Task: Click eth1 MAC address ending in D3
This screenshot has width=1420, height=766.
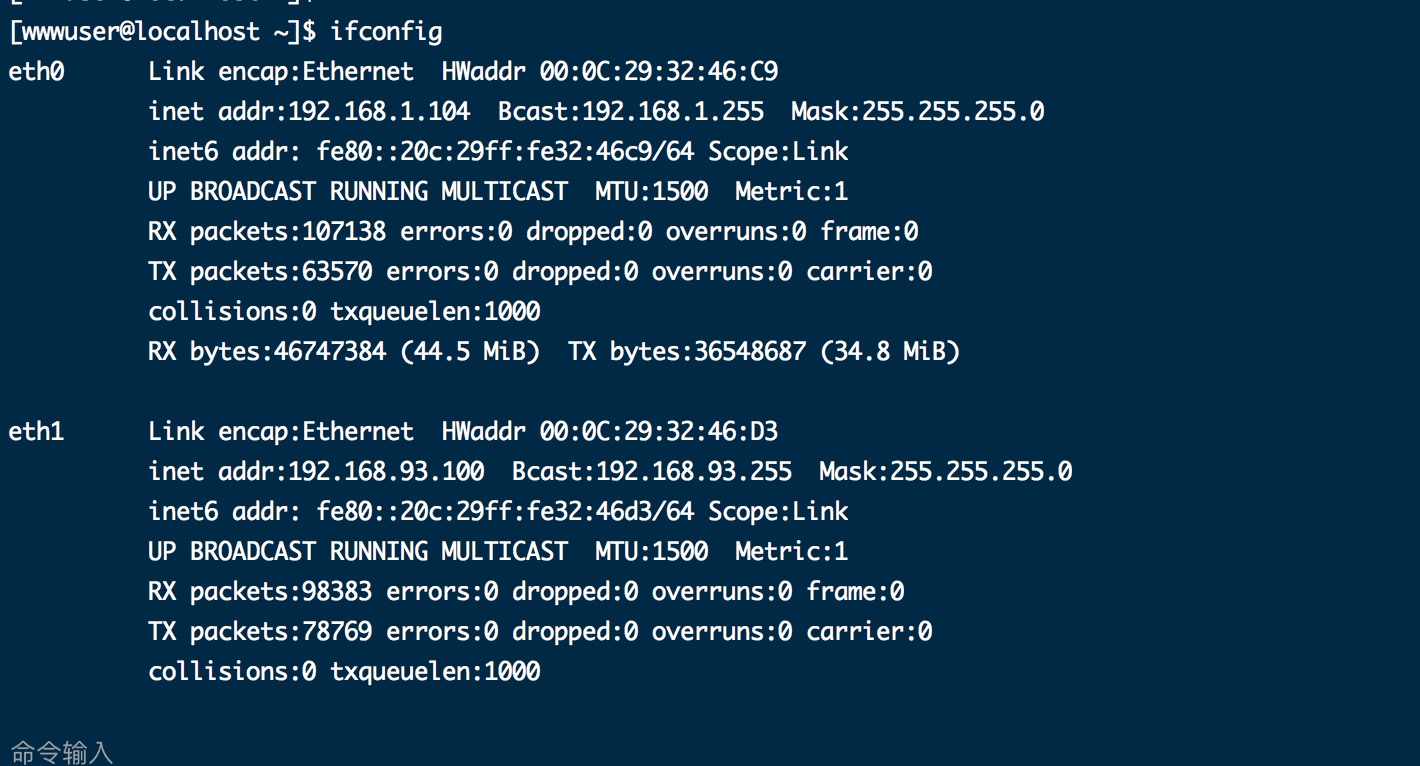Action: tap(659, 432)
